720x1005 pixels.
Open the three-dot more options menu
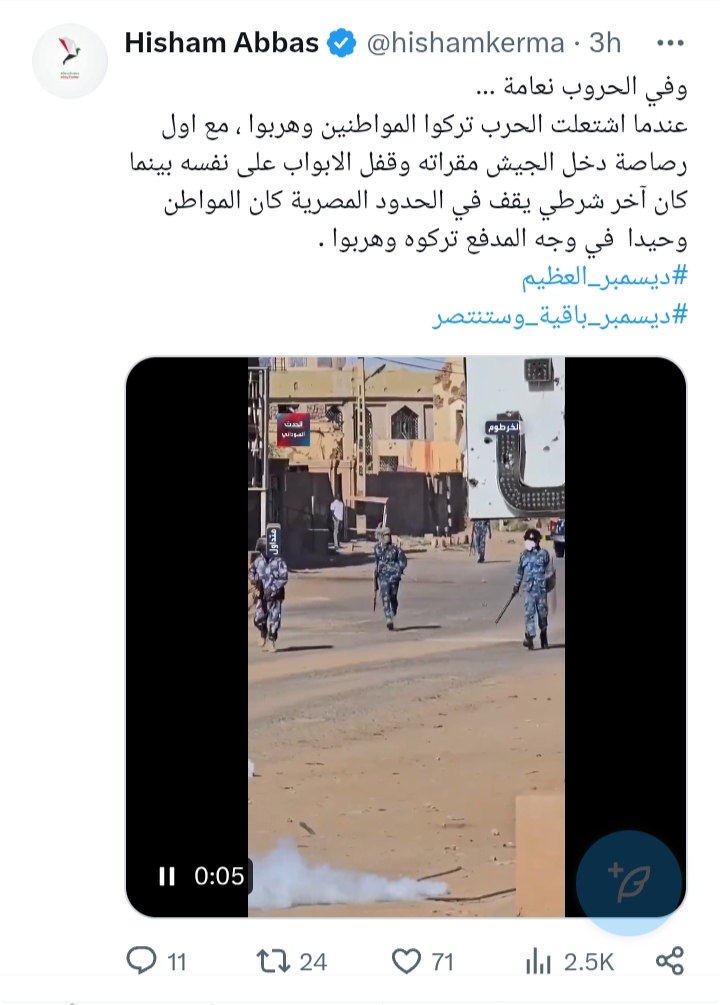(x=671, y=44)
